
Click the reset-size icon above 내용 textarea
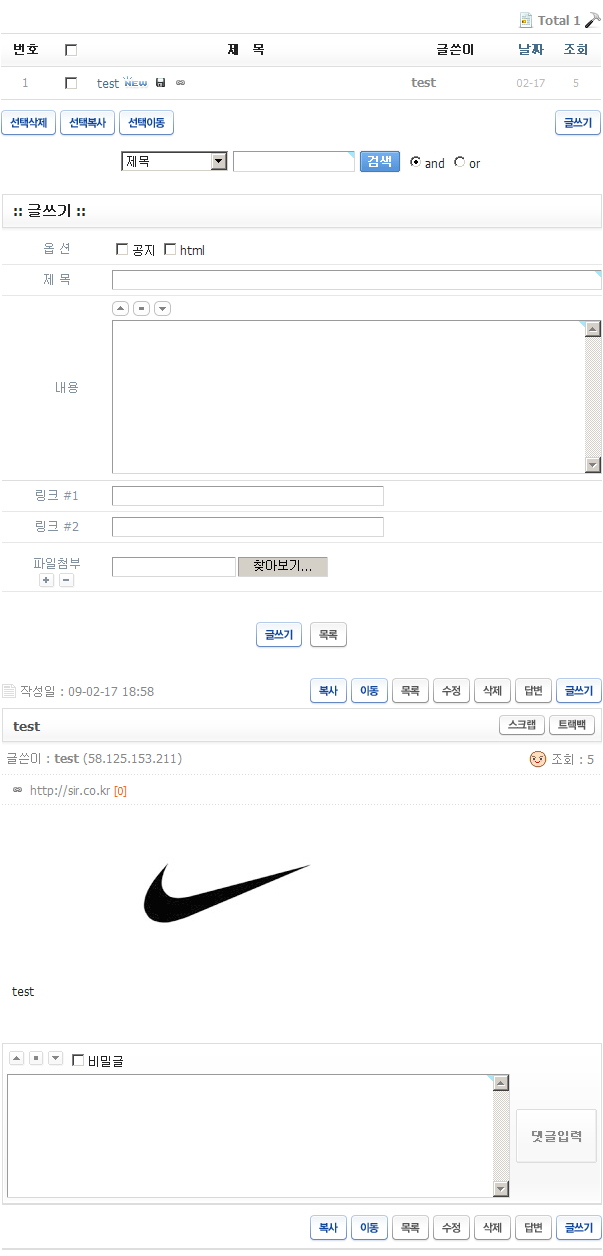[141, 308]
